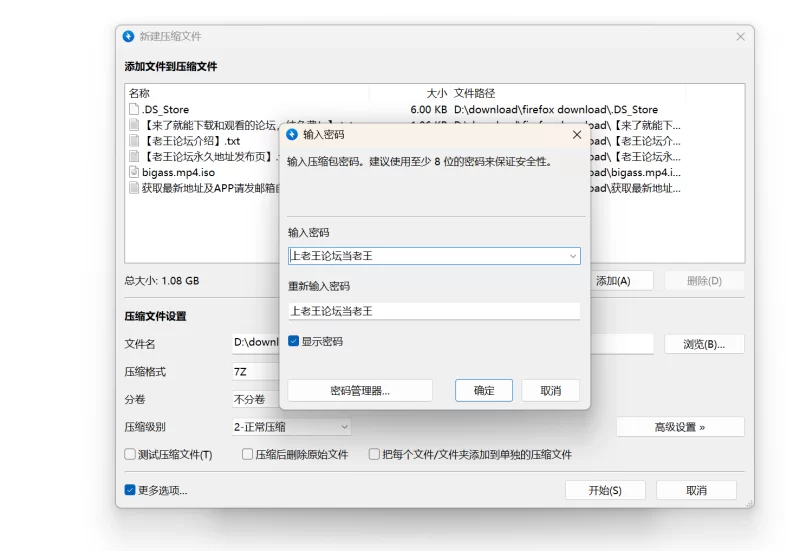
Task: Click the 获取最新地址及APP file icon
Action: point(133,188)
